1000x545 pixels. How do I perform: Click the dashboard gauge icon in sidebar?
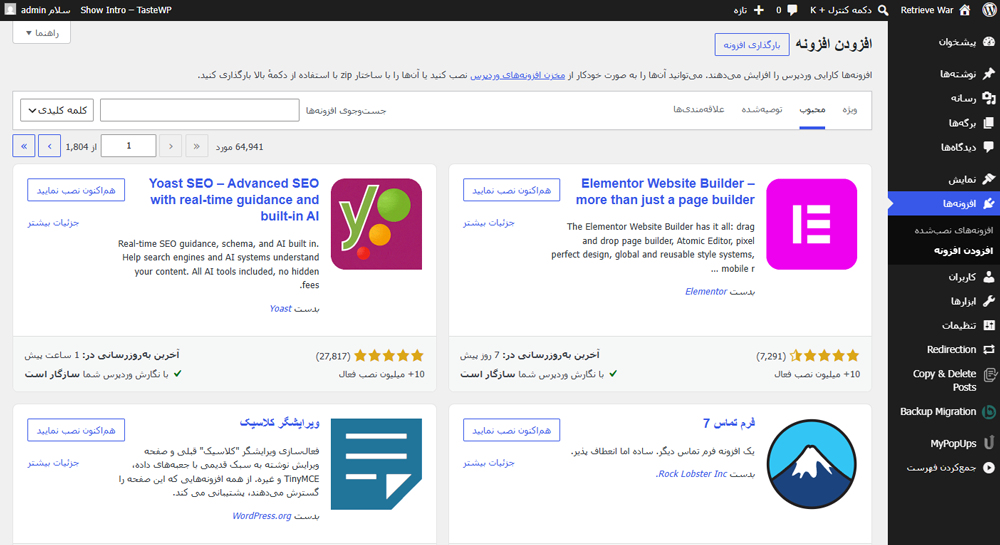click(x=989, y=42)
